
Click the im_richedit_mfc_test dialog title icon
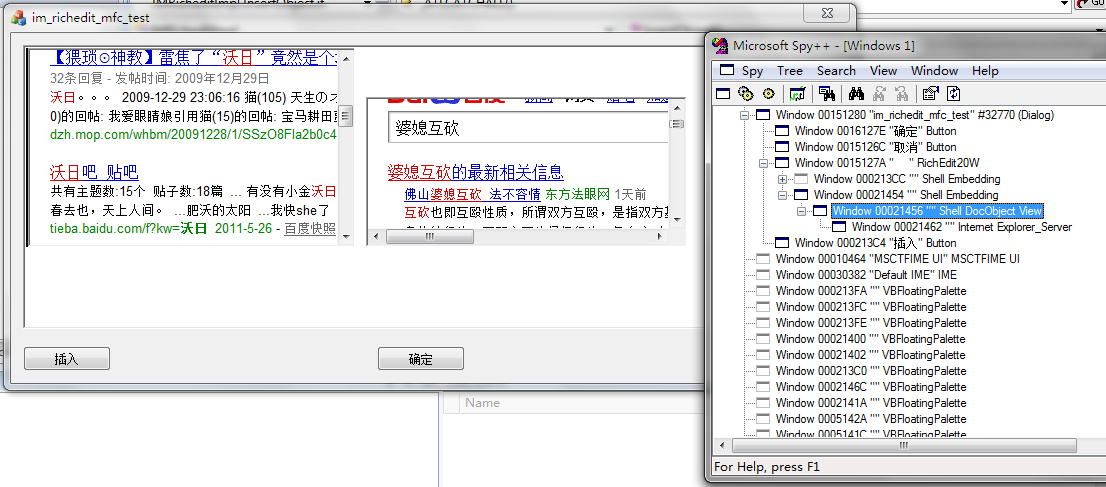click(18, 18)
